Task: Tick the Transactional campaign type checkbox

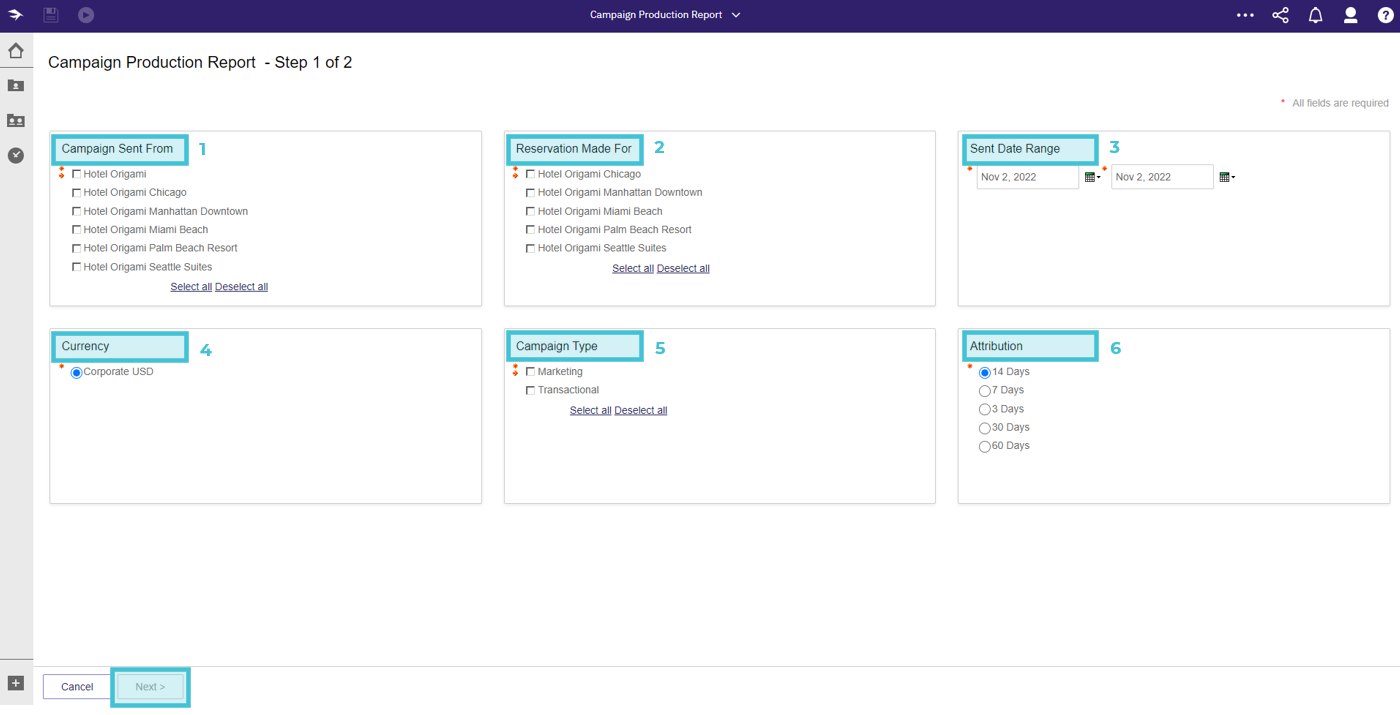Action: [530, 391]
